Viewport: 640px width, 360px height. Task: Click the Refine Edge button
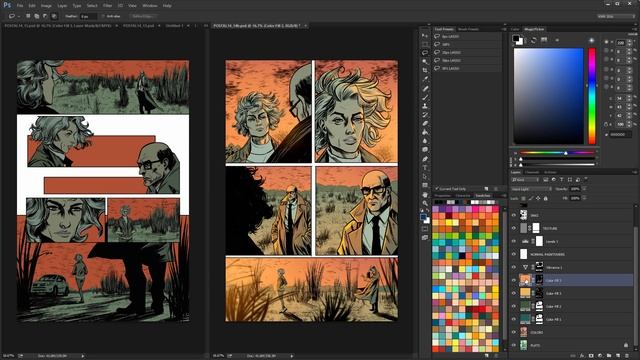[142, 16]
